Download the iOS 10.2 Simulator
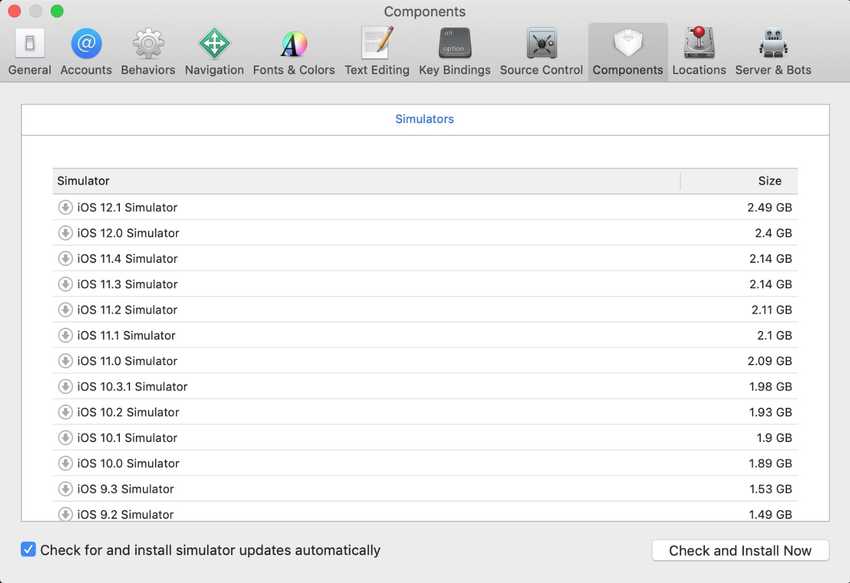Screen dimensions: 850x583 (65, 412)
